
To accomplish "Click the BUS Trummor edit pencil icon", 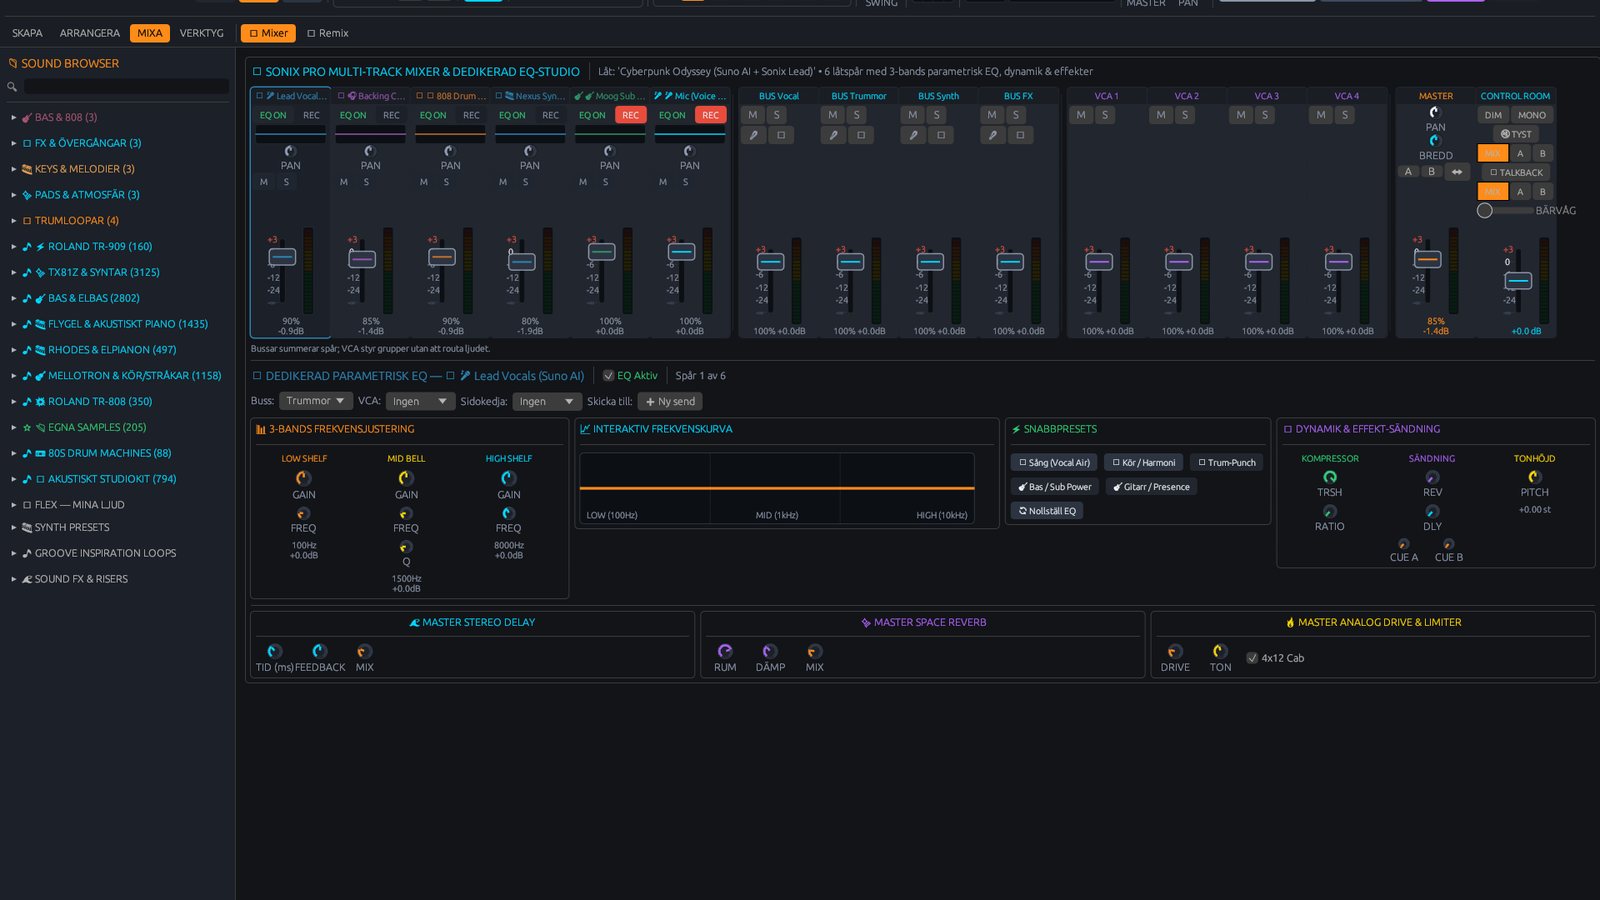I will pos(833,135).
